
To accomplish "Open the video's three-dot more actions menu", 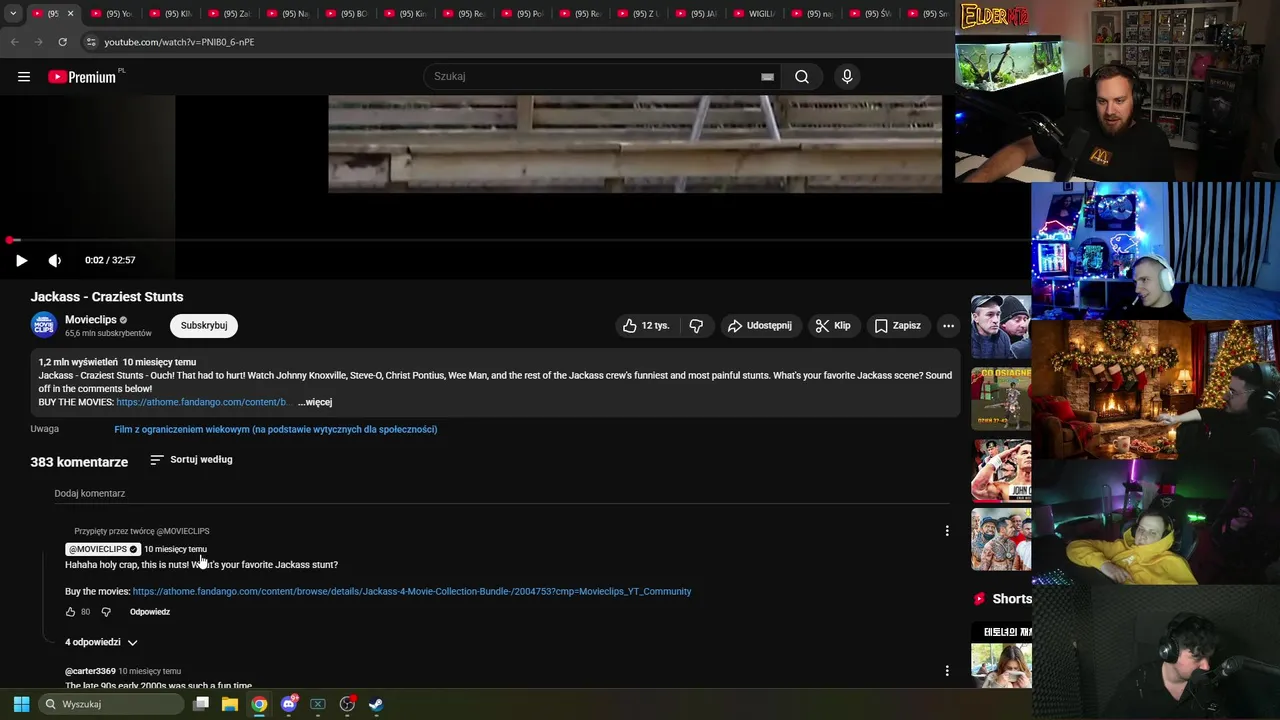I will click(948, 325).
